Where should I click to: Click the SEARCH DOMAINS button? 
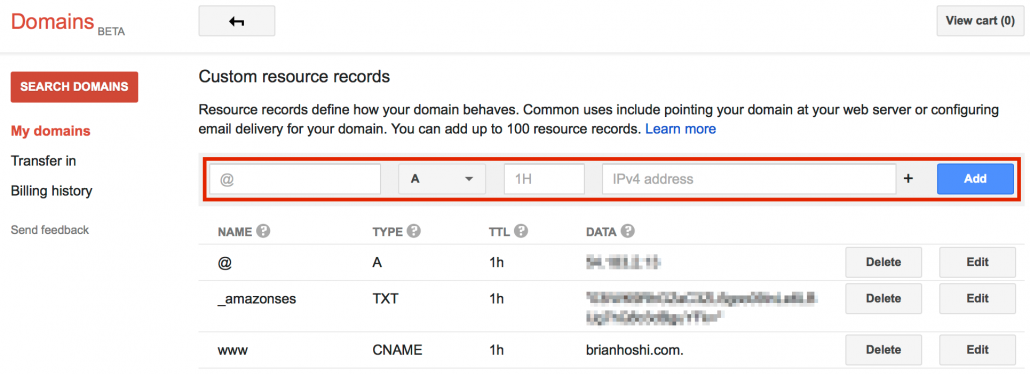pyautogui.click(x=74, y=87)
